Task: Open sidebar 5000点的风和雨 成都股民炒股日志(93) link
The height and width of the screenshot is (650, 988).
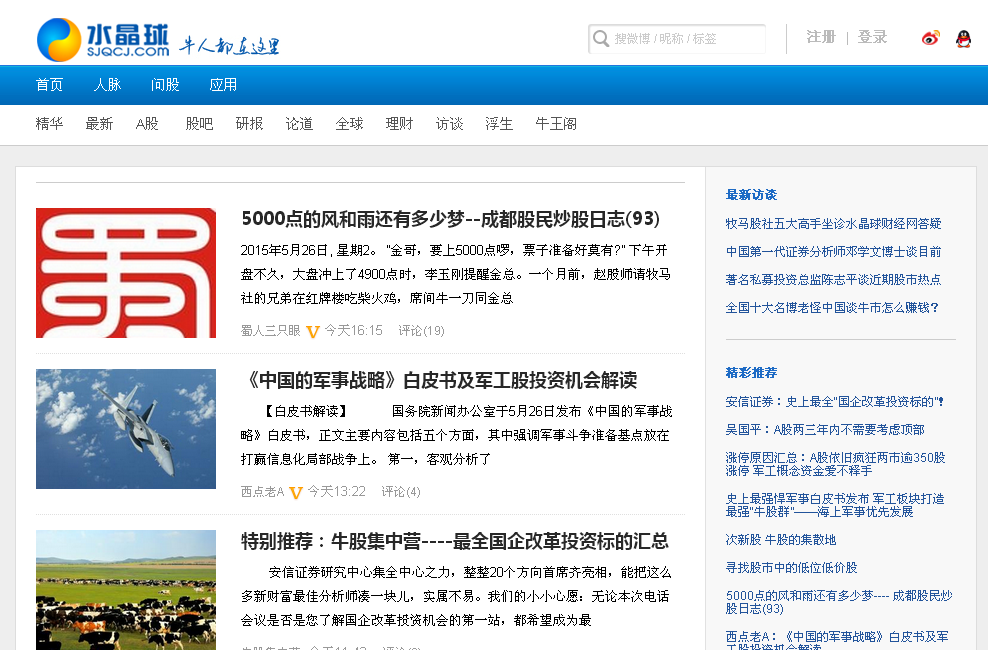Action: click(x=839, y=602)
